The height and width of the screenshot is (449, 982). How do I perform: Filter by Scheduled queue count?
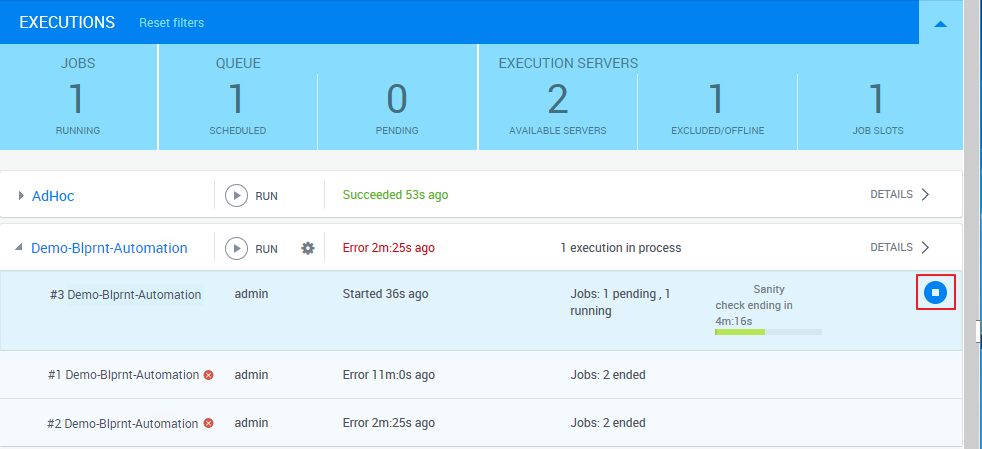[x=237, y=101]
